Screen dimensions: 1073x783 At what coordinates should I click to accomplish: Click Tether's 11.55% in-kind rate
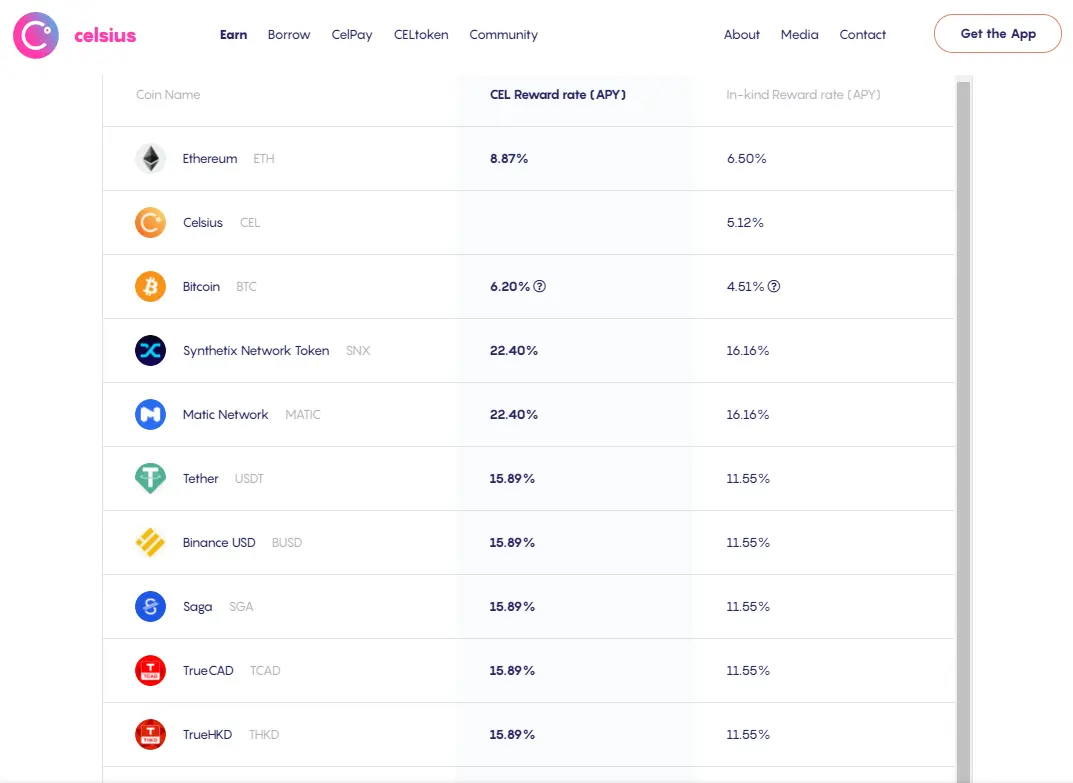[748, 478]
